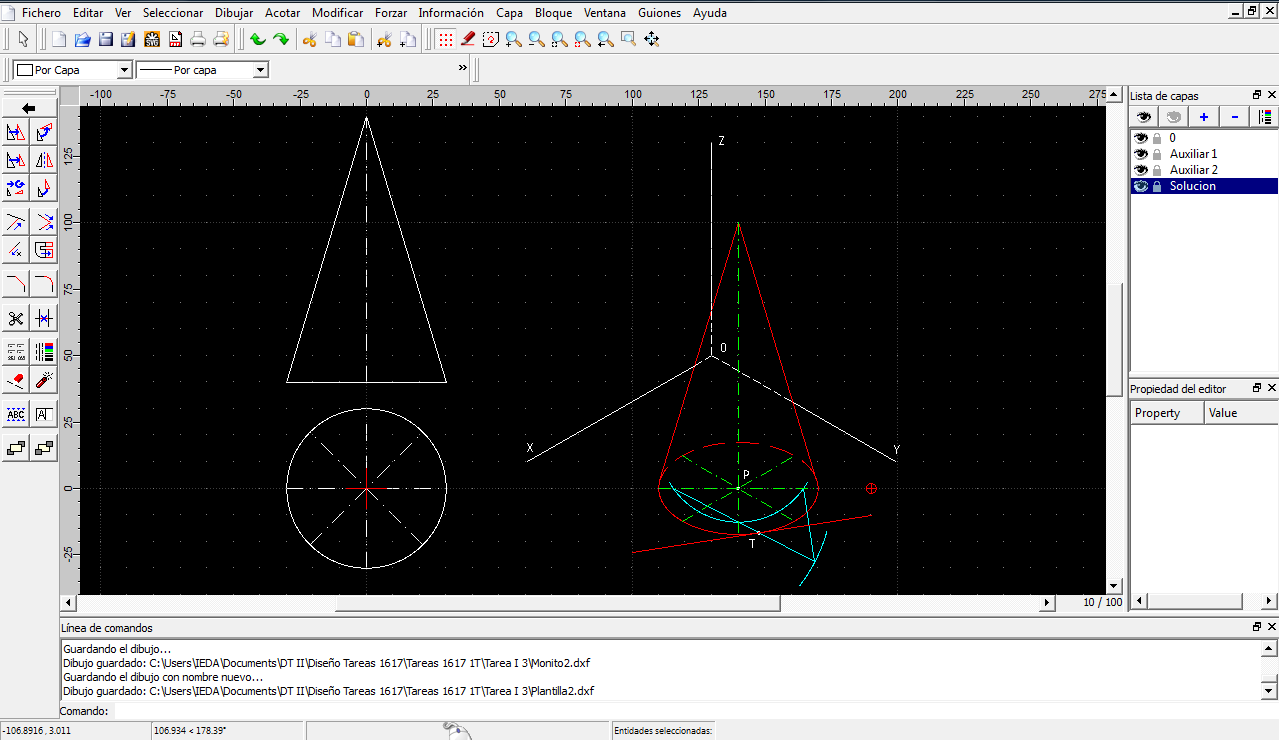Cut selection with scissors icon
1279x740 pixels.
pyautogui.click(x=309, y=39)
